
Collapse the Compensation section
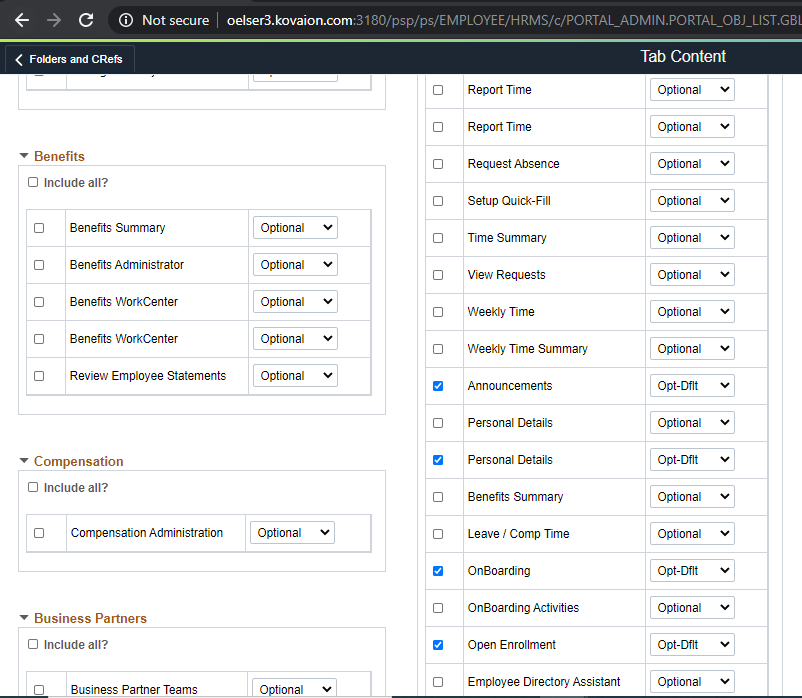point(24,461)
